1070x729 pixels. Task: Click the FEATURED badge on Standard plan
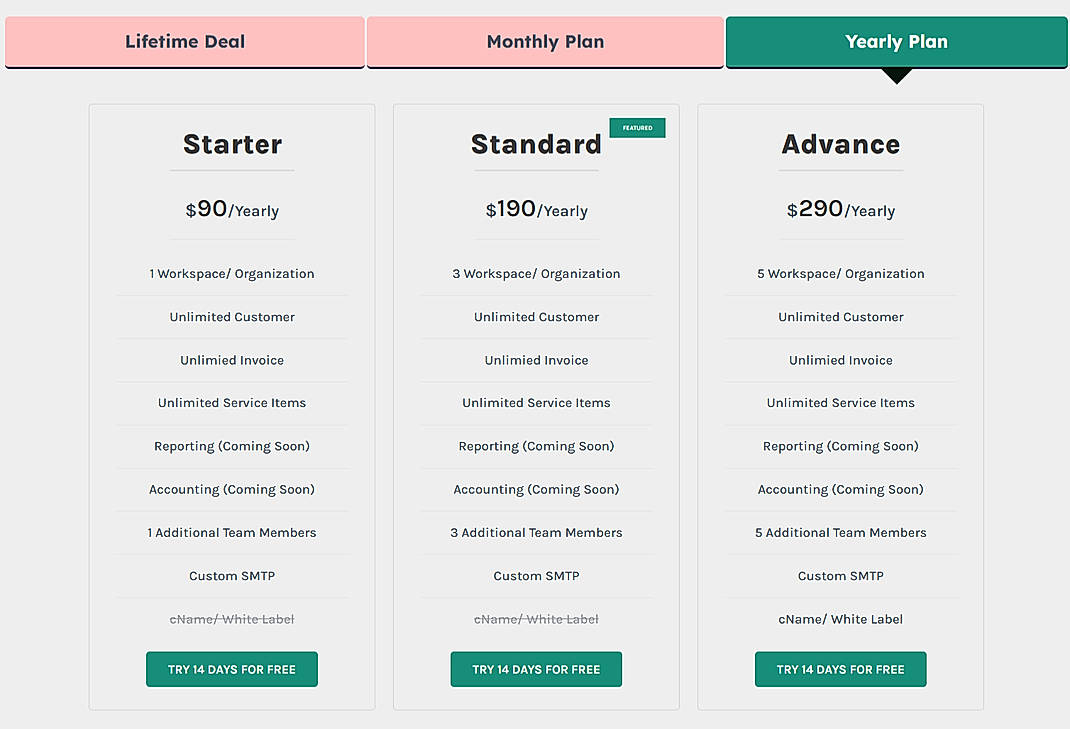point(637,128)
